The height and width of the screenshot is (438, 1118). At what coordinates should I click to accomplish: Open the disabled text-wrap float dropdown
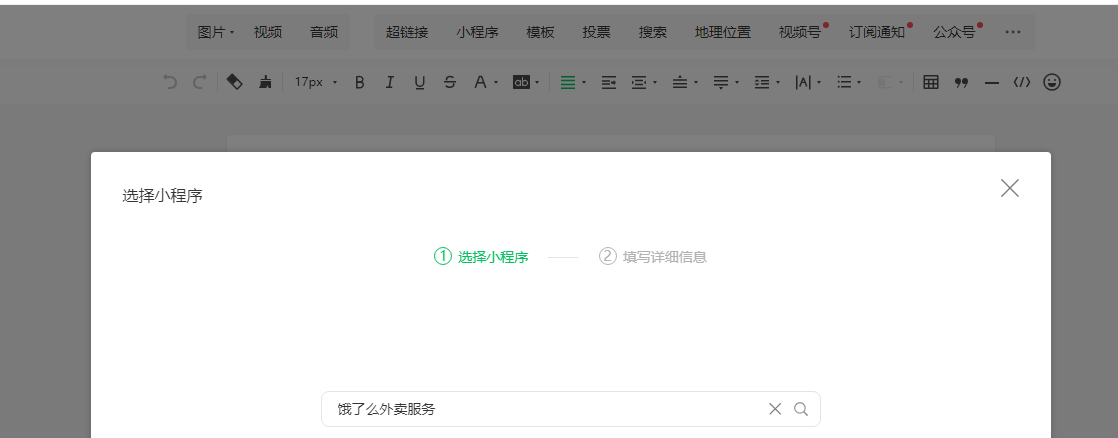[891, 82]
